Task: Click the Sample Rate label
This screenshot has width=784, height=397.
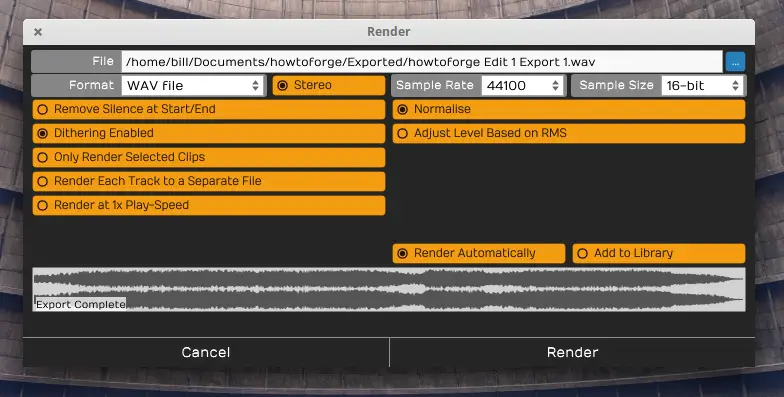Action: [x=434, y=85]
